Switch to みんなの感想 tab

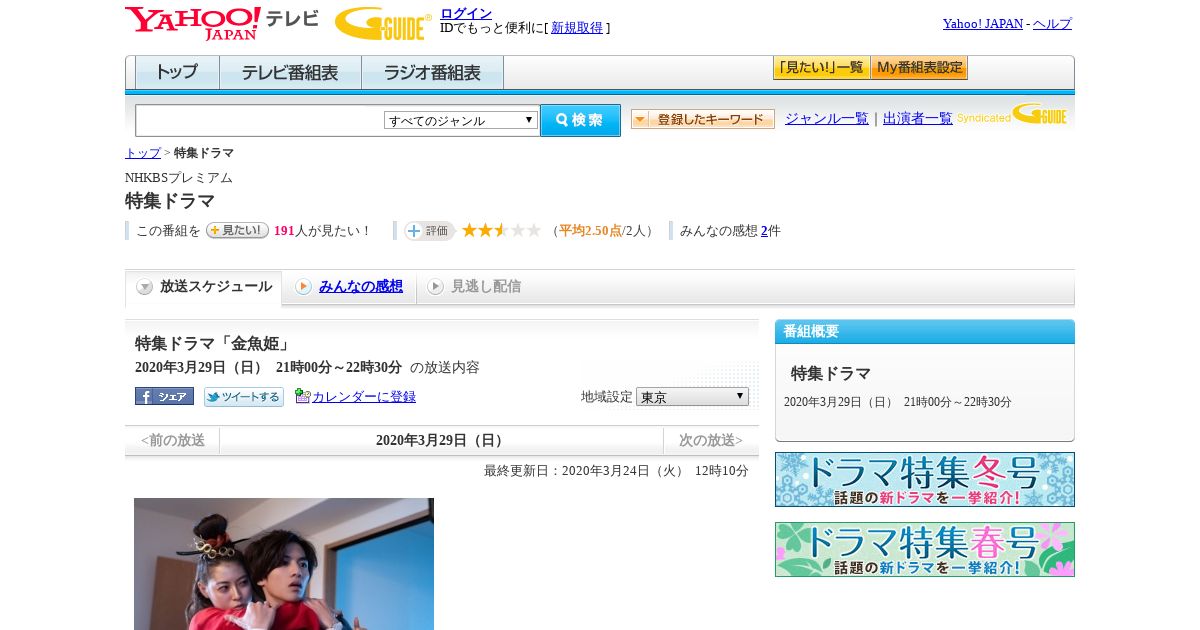click(349, 287)
